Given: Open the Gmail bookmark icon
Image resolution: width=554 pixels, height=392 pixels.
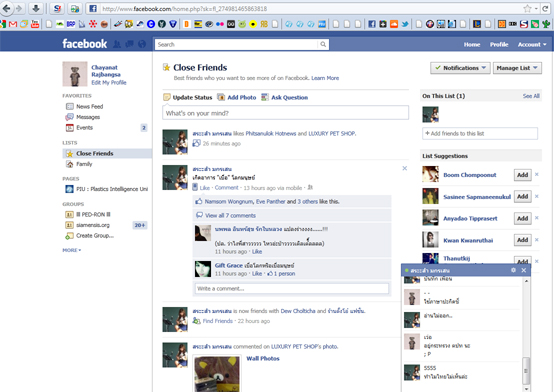Looking at the screenshot, I should point(13,24).
